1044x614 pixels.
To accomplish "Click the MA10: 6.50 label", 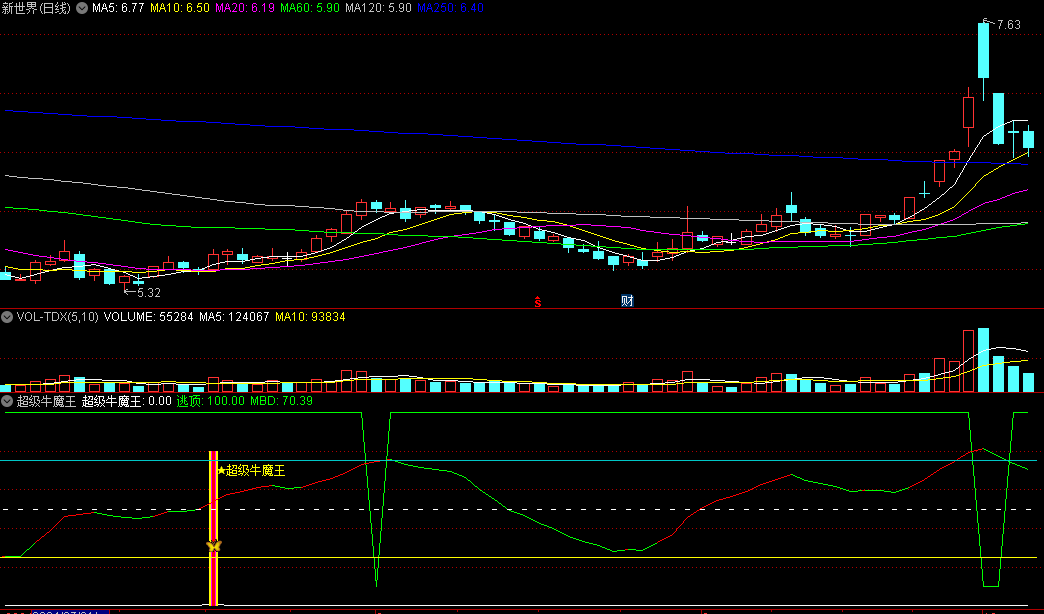I will click(x=180, y=8).
